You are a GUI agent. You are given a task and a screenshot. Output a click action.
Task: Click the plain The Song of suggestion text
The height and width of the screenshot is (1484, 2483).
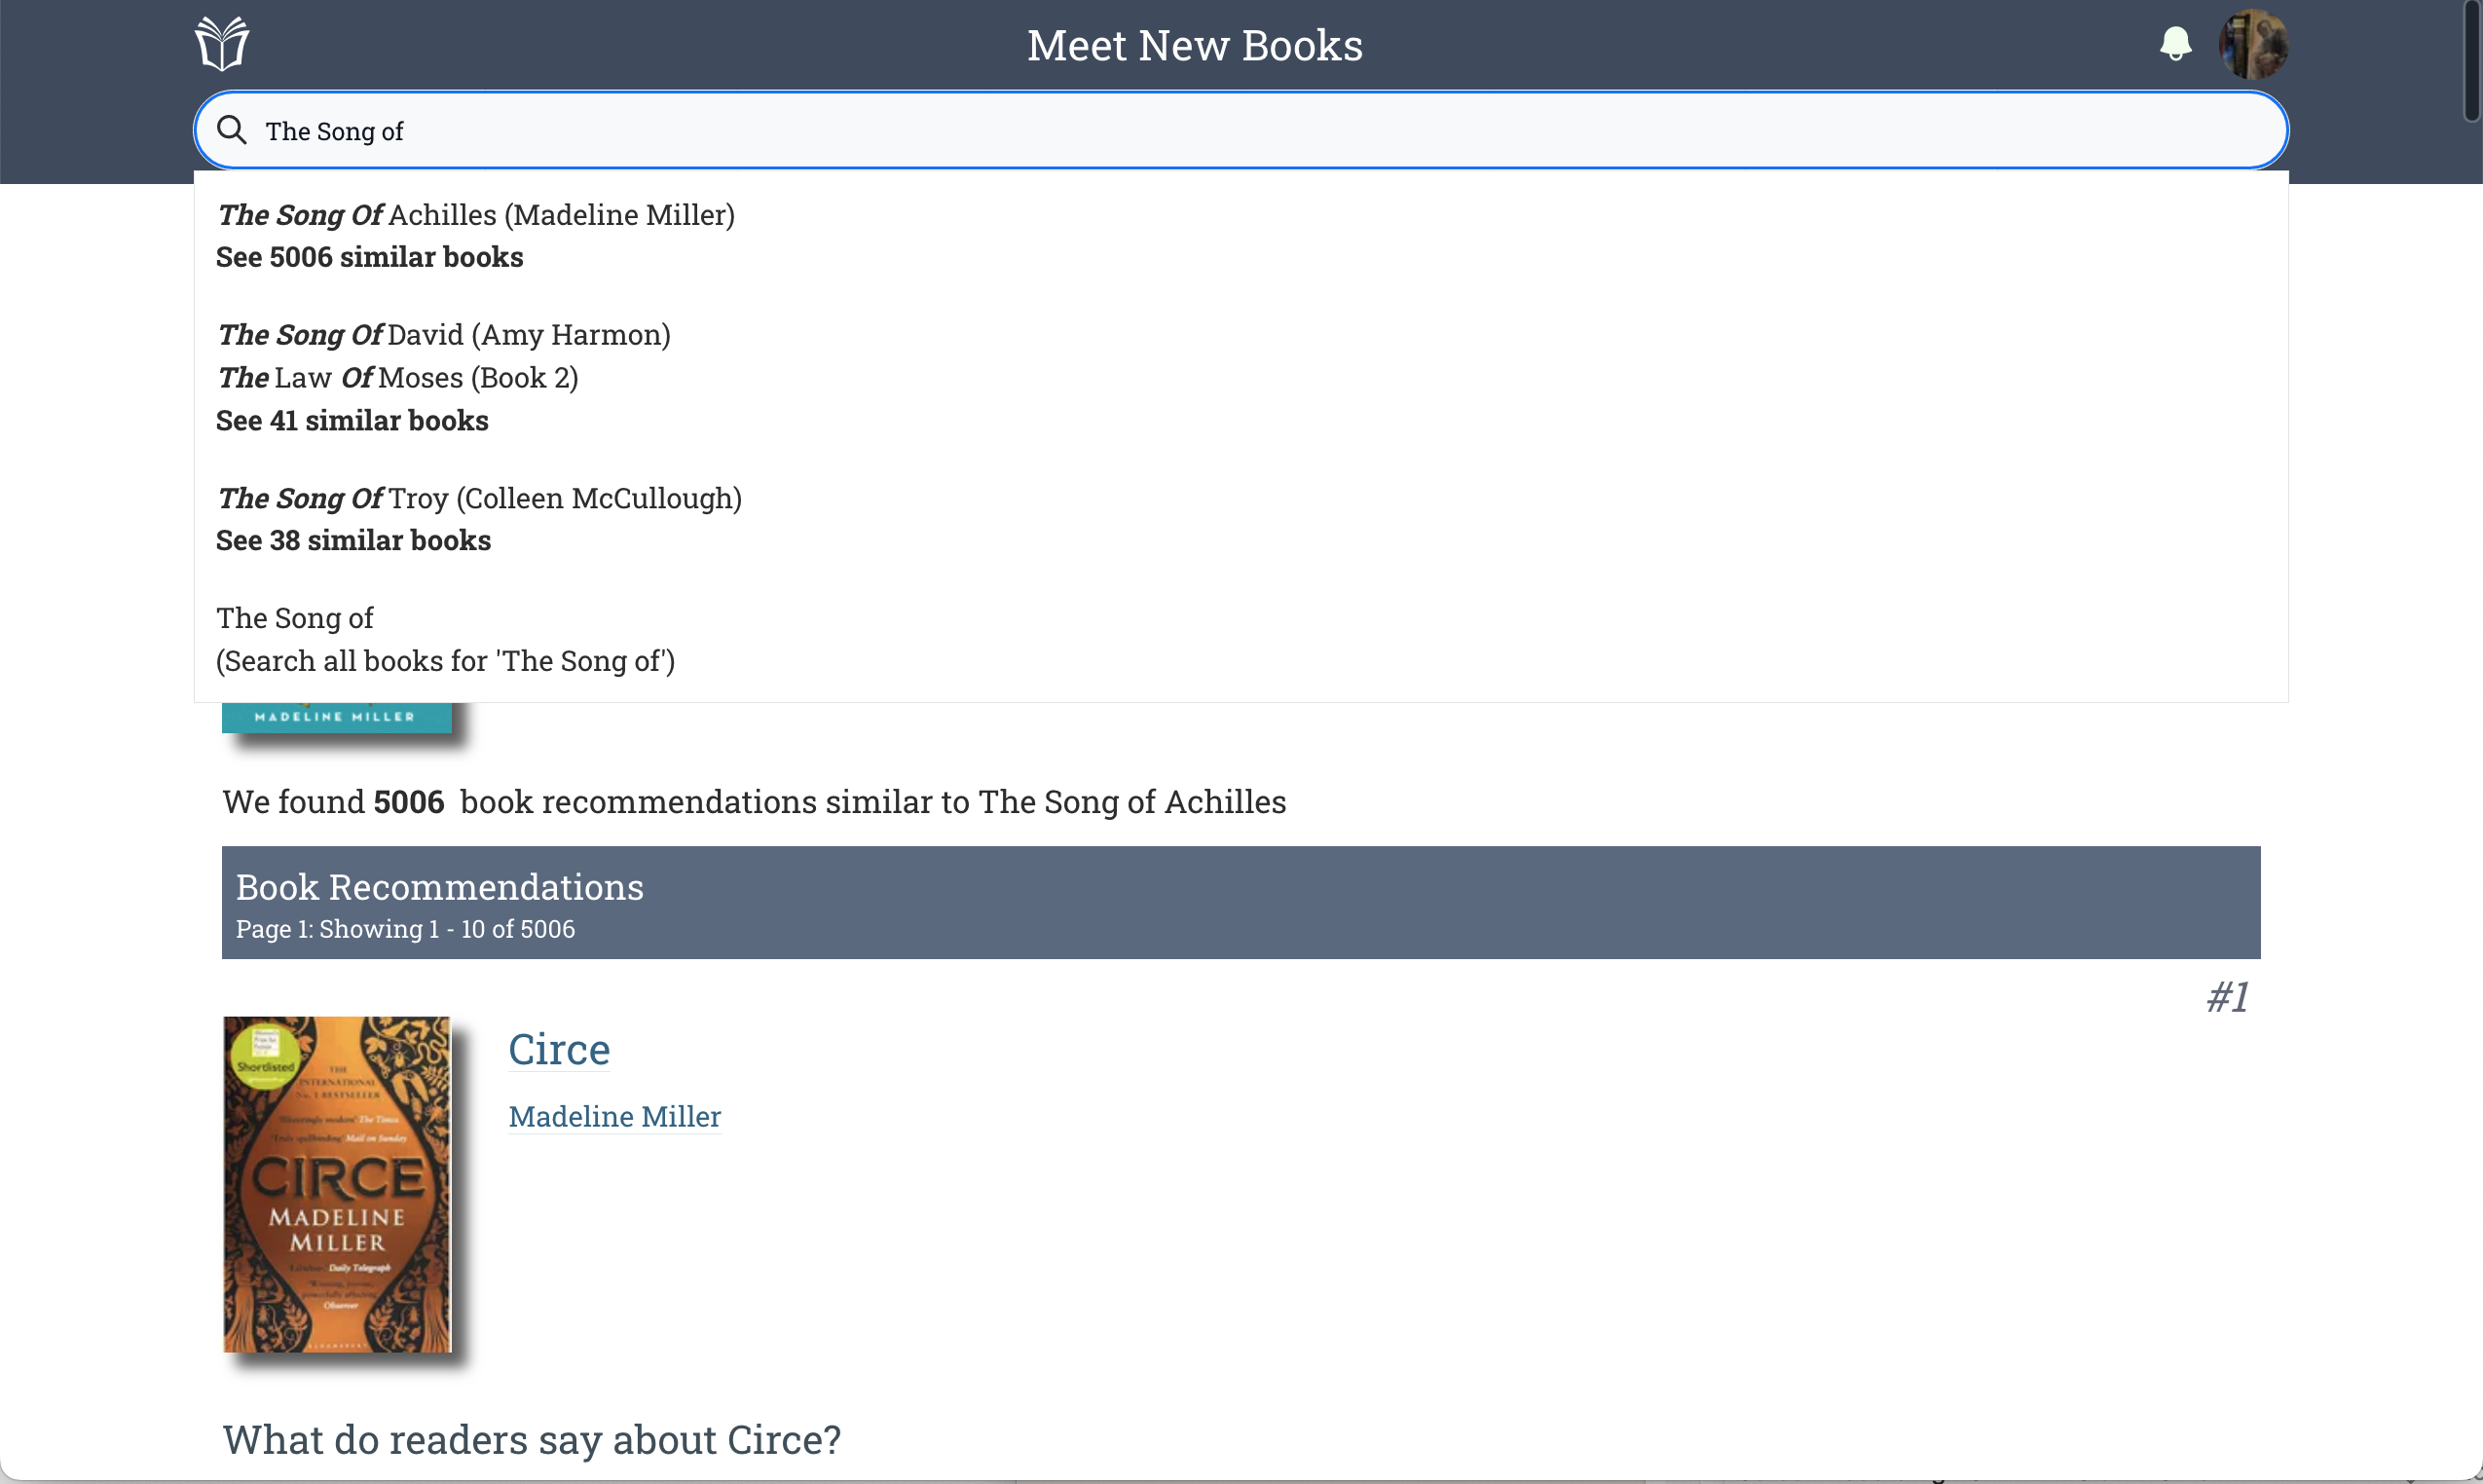pyautogui.click(x=295, y=618)
